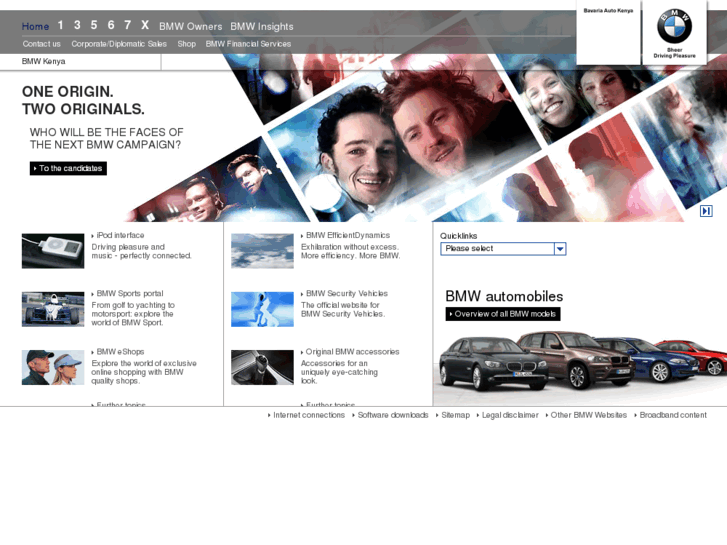This screenshot has width=727, height=545.
Task: Open Broadband content footer link
Action: (673, 415)
